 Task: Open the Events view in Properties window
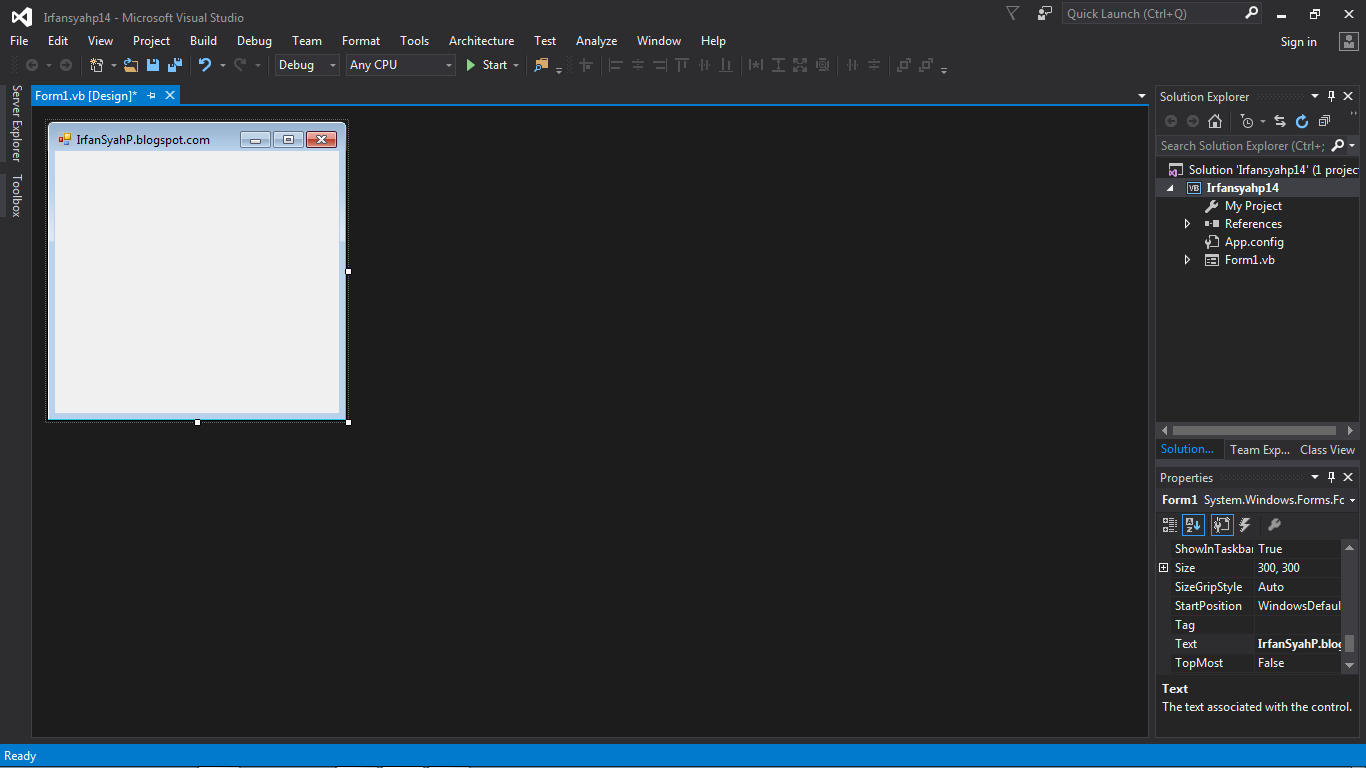point(1244,524)
